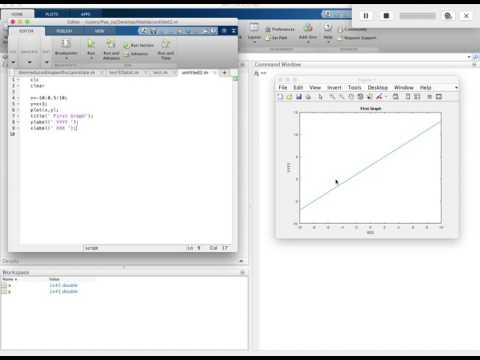Click the Advance button
Image resolution: width=480 pixels, height=360 pixels.
136,54
